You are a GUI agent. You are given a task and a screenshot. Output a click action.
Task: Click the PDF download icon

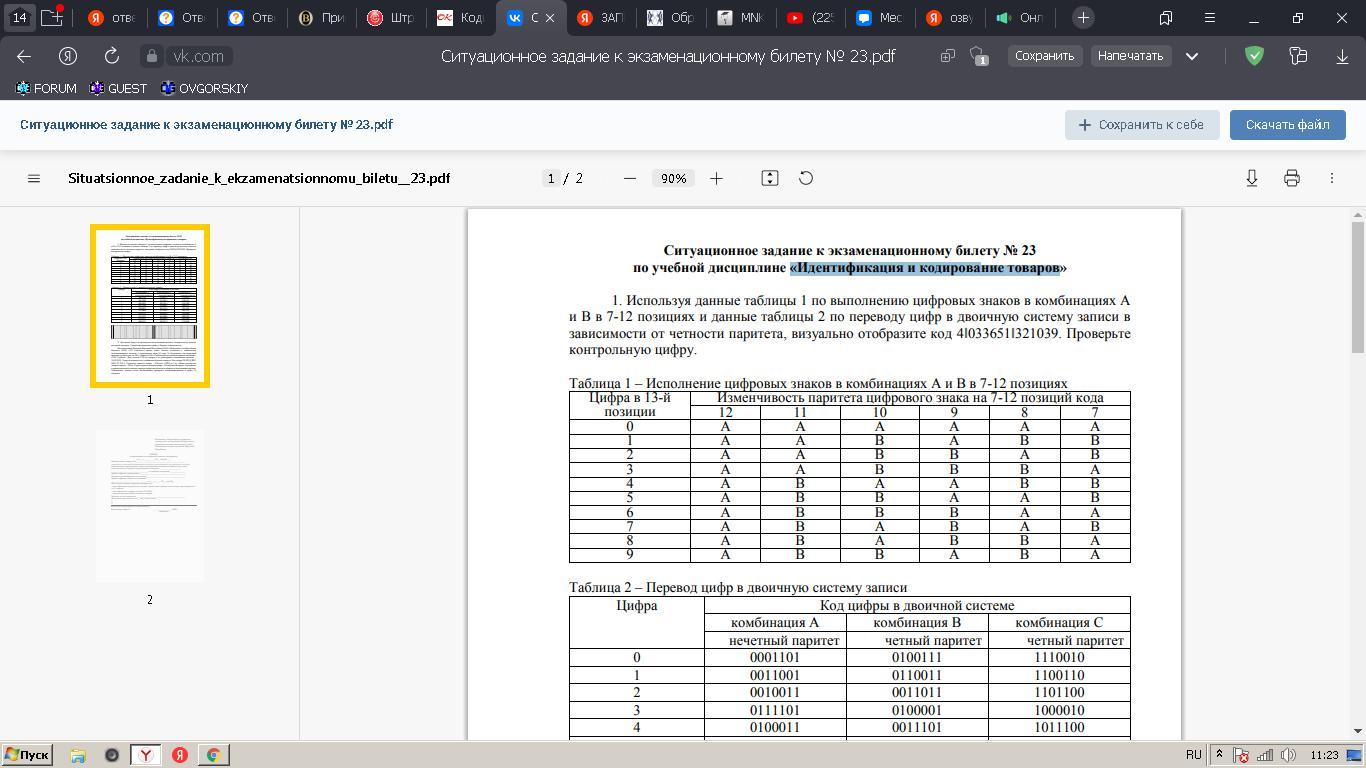point(1251,178)
